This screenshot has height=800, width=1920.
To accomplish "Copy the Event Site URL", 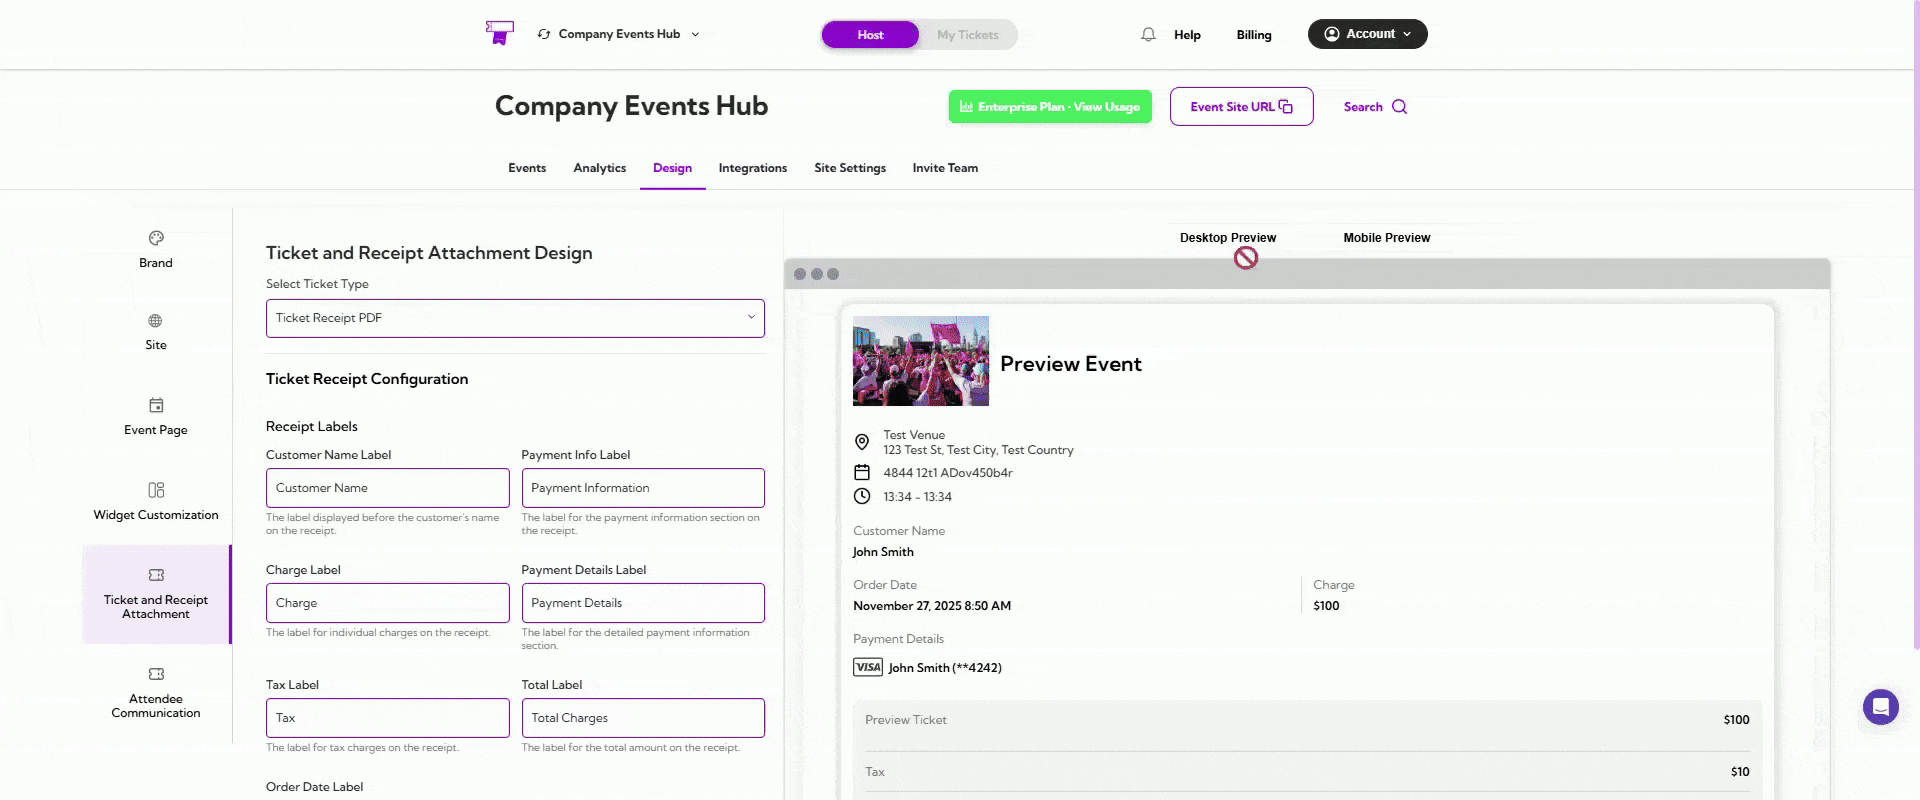I will point(1241,107).
